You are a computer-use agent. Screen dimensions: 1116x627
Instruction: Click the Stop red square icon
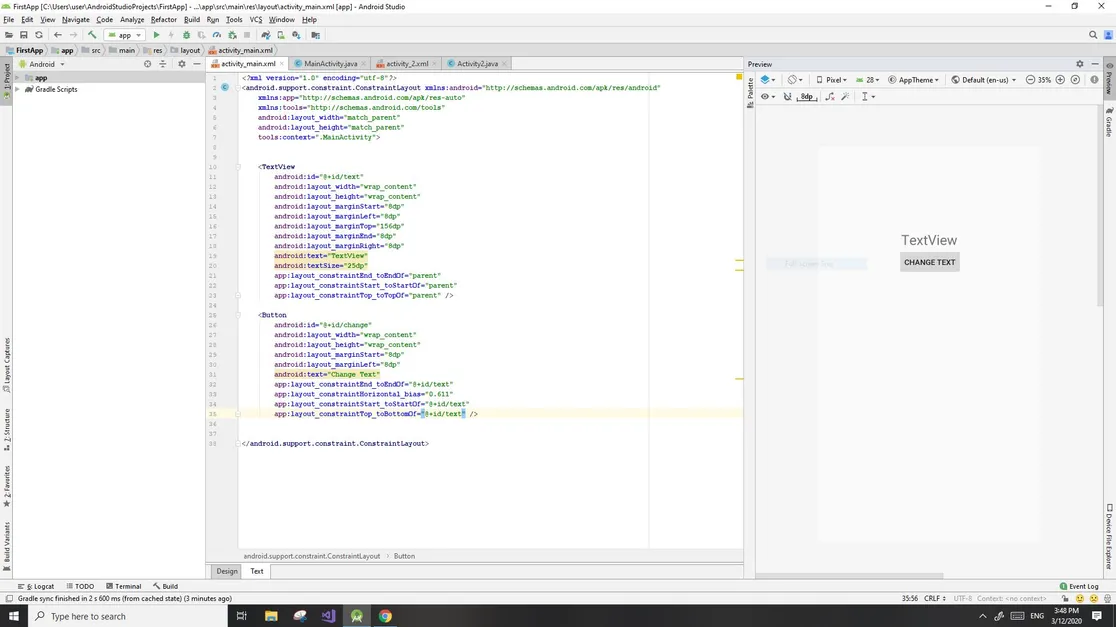[247, 35]
